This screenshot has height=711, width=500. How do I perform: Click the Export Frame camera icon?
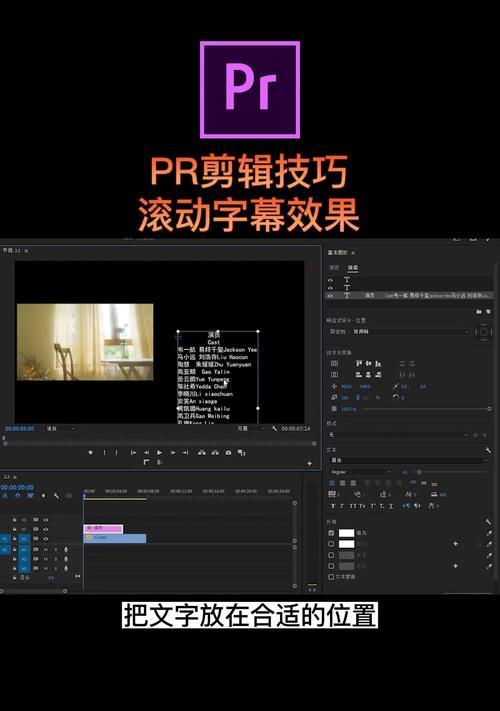(228, 453)
